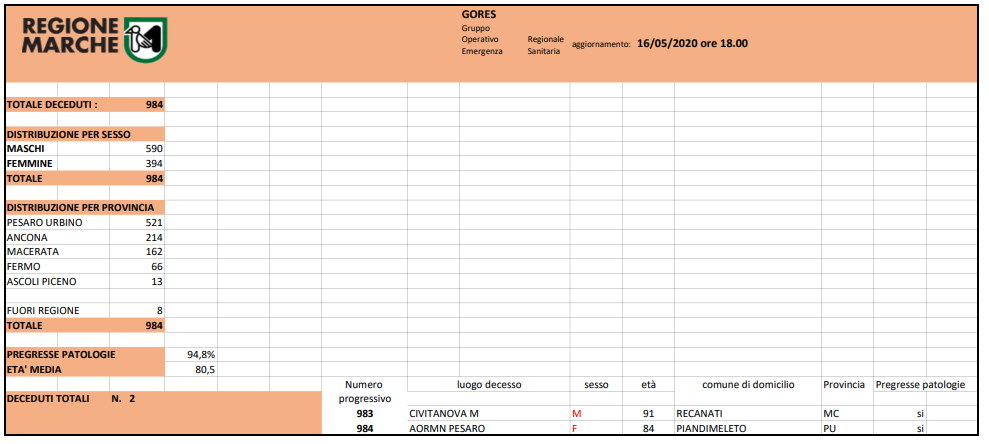Select the ANCONA row label
989x444 pixels.
click(x=27, y=237)
